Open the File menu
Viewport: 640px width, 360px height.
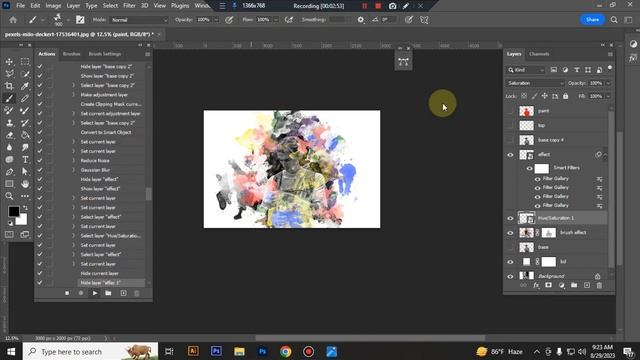(x=20, y=6)
